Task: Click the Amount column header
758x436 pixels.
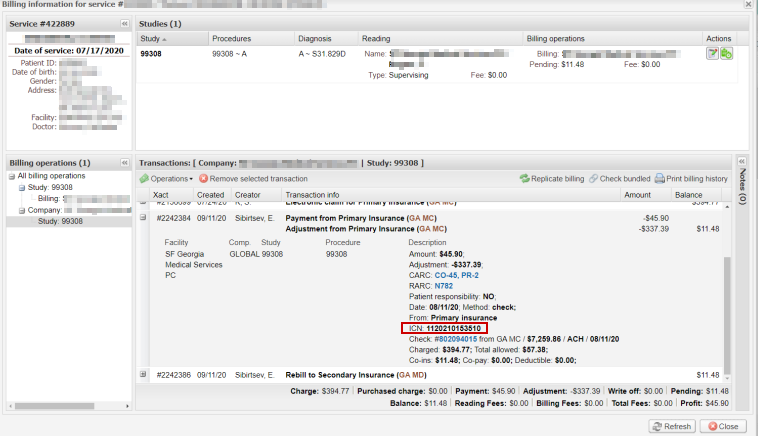Action: 645,195
